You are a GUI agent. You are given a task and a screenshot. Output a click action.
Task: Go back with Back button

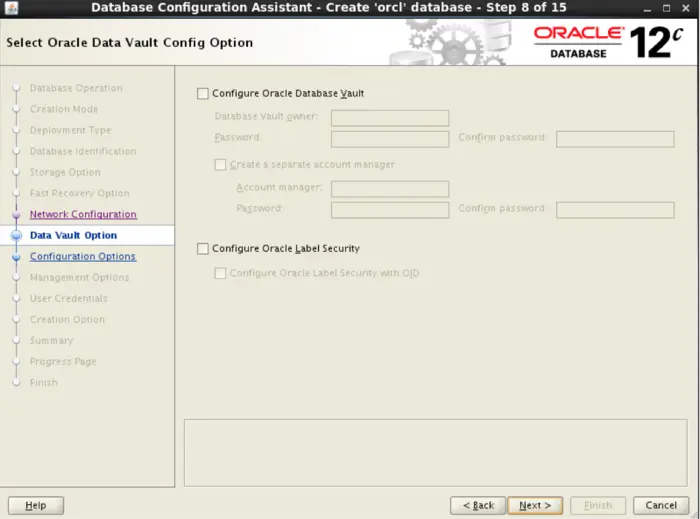pos(478,505)
